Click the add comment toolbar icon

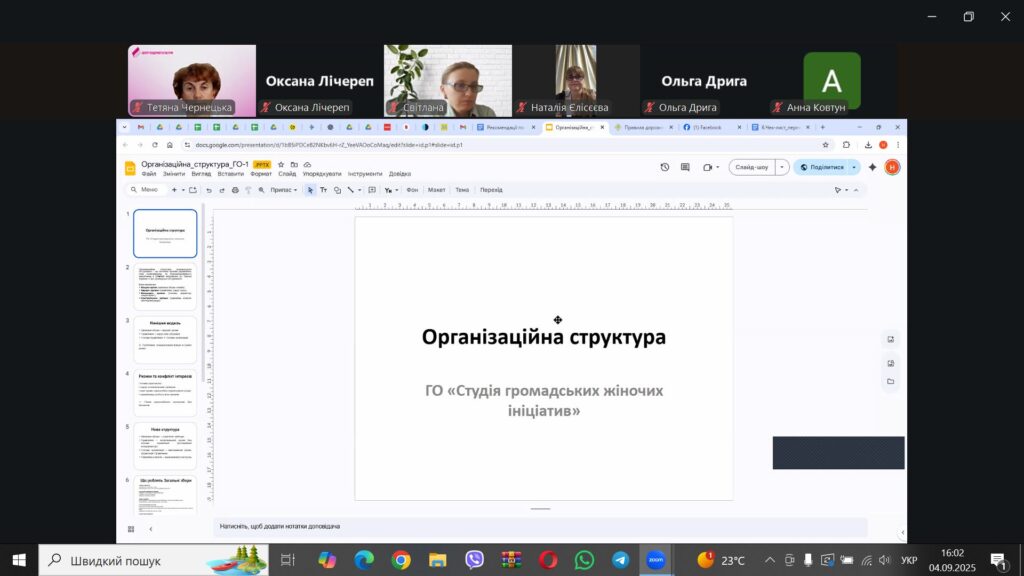(x=372, y=190)
